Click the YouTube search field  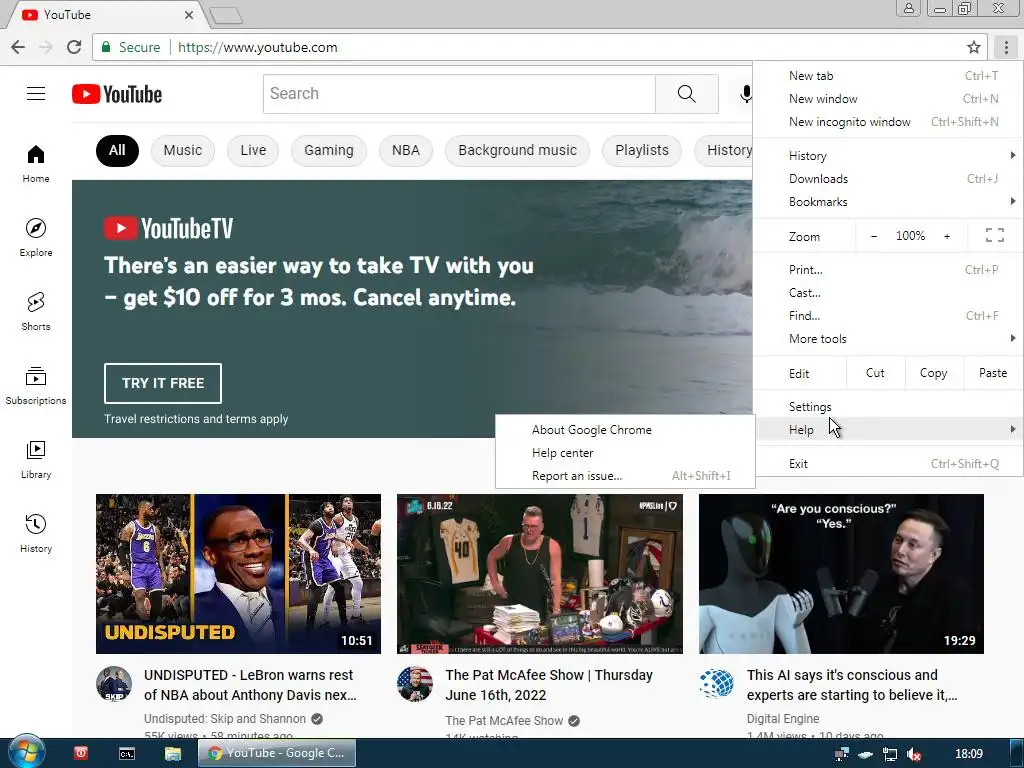click(459, 94)
